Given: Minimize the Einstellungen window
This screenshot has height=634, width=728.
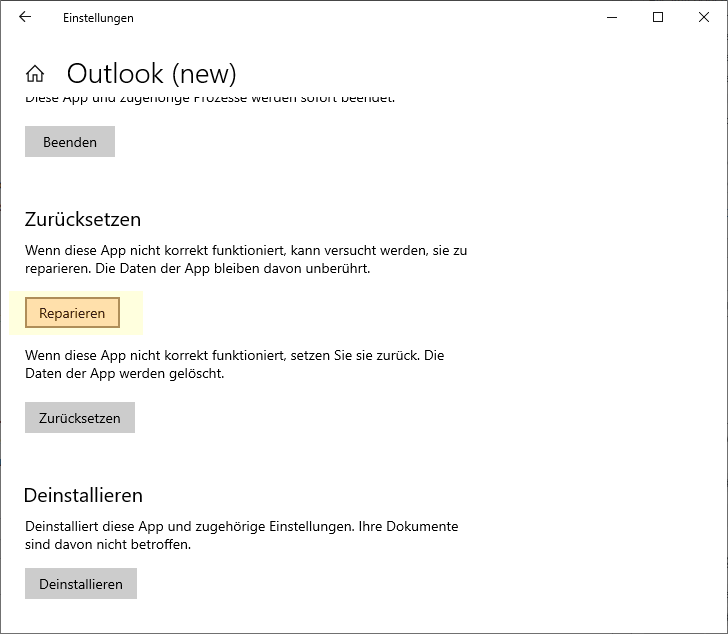Looking at the screenshot, I should (612, 17).
